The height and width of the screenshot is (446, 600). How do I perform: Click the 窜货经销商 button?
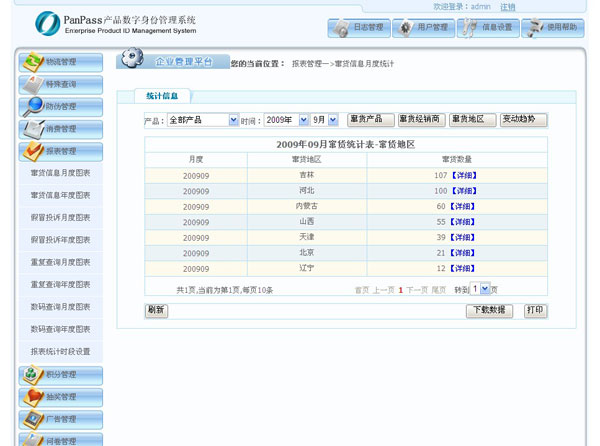coord(420,120)
